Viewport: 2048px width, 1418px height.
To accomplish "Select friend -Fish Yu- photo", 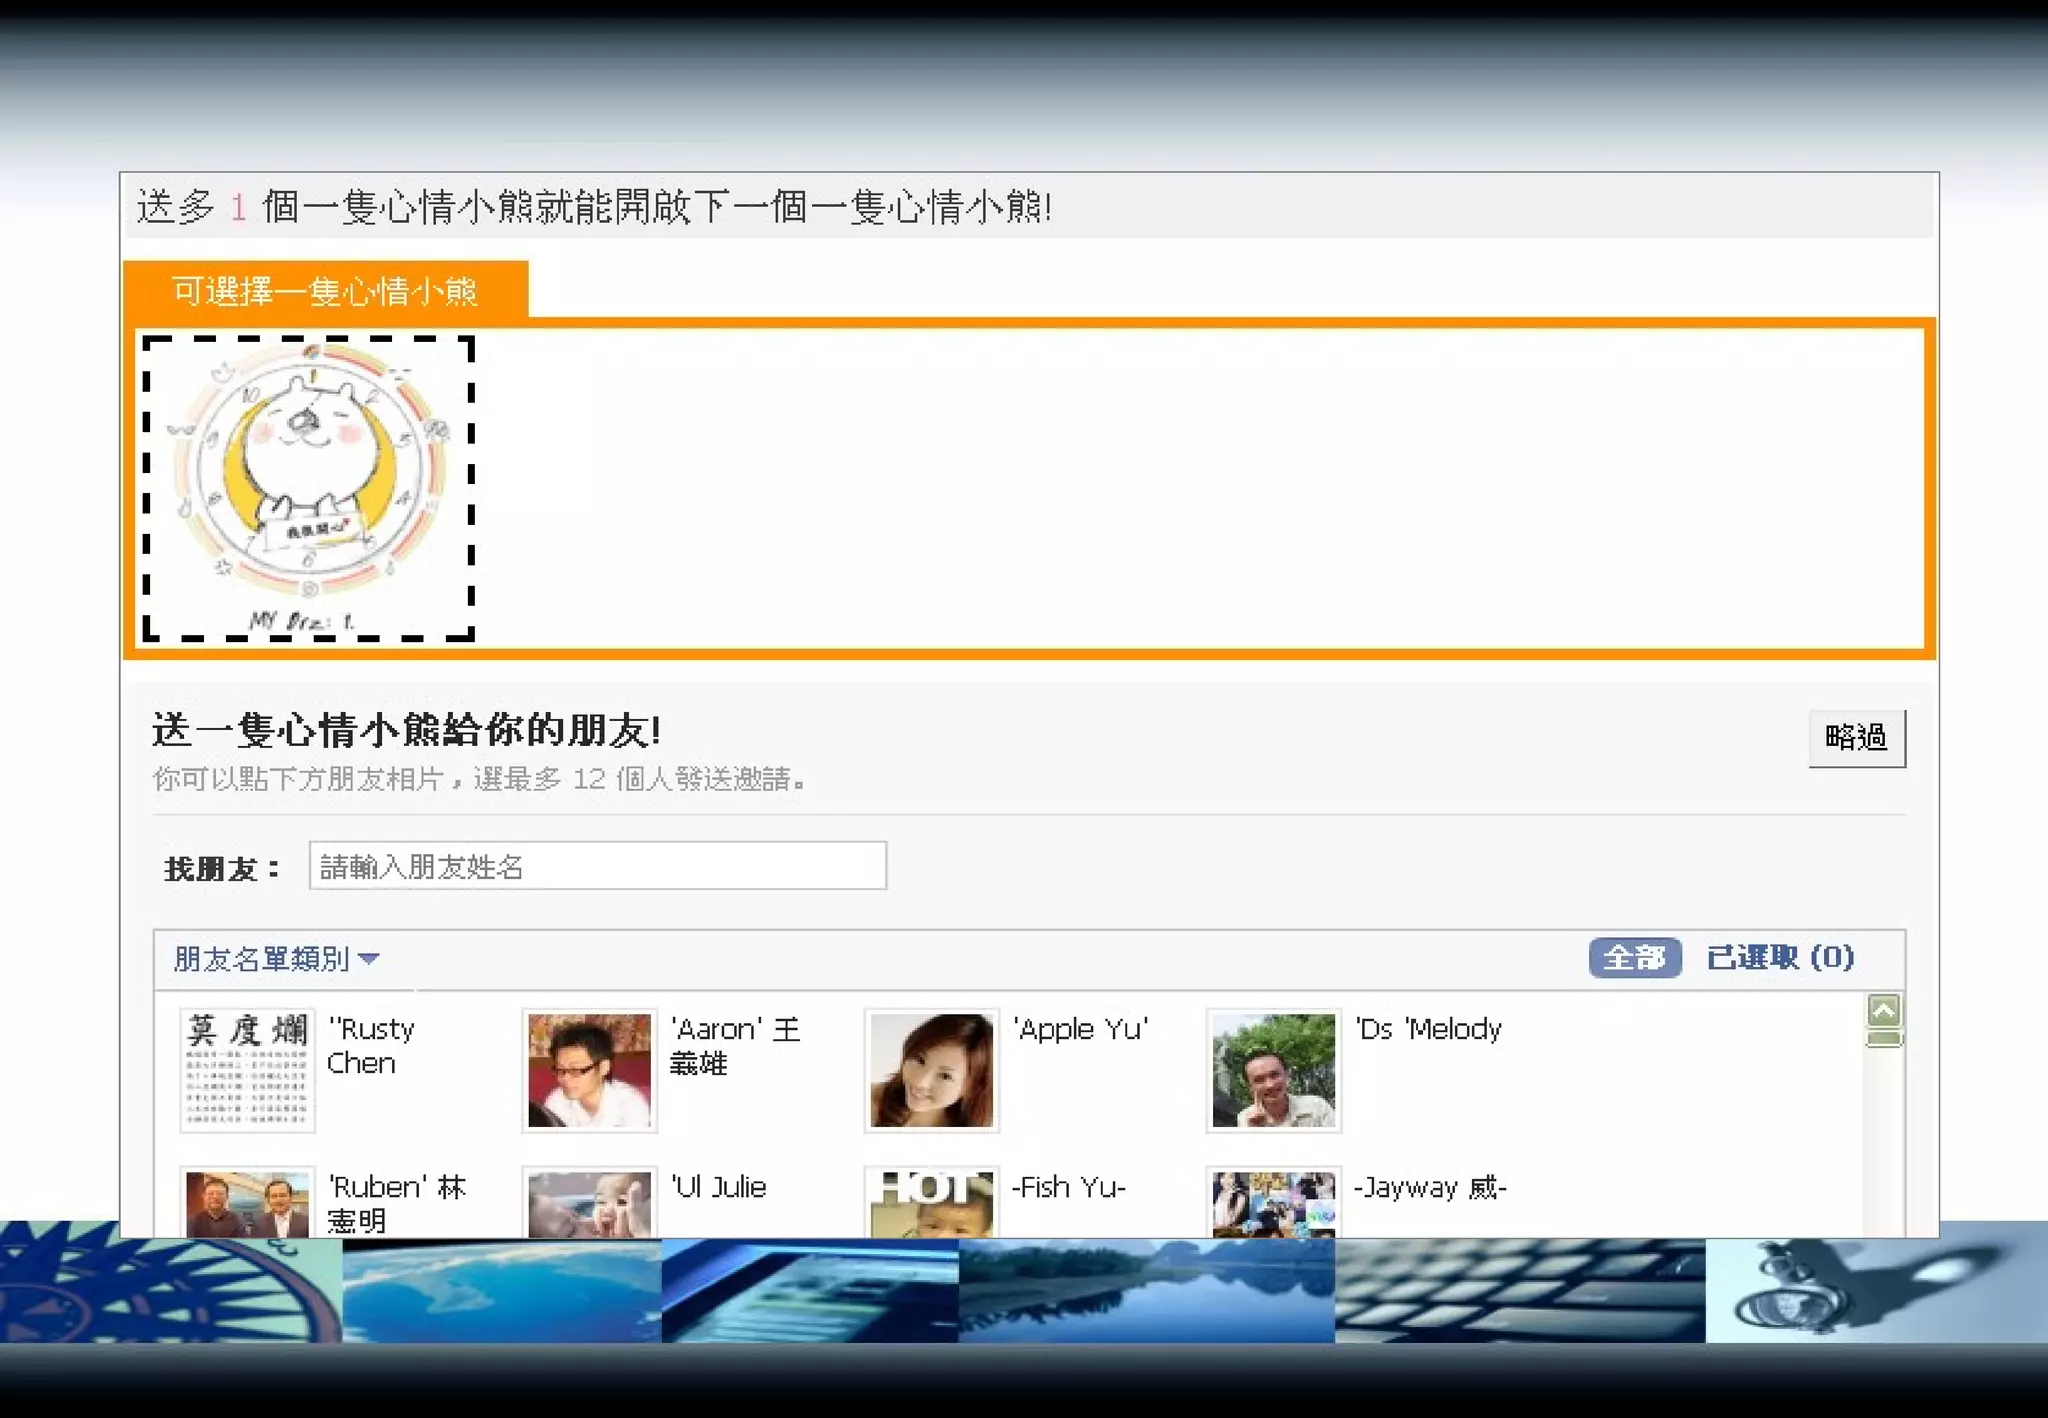I will point(931,1203).
